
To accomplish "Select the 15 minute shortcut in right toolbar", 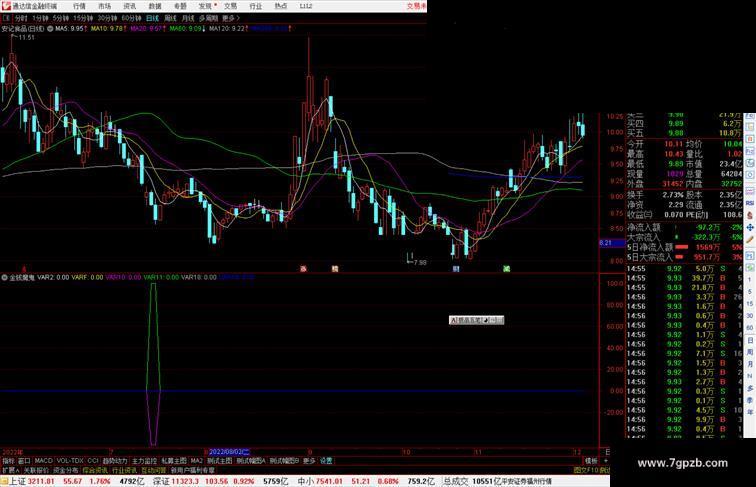I will click(750, 304).
